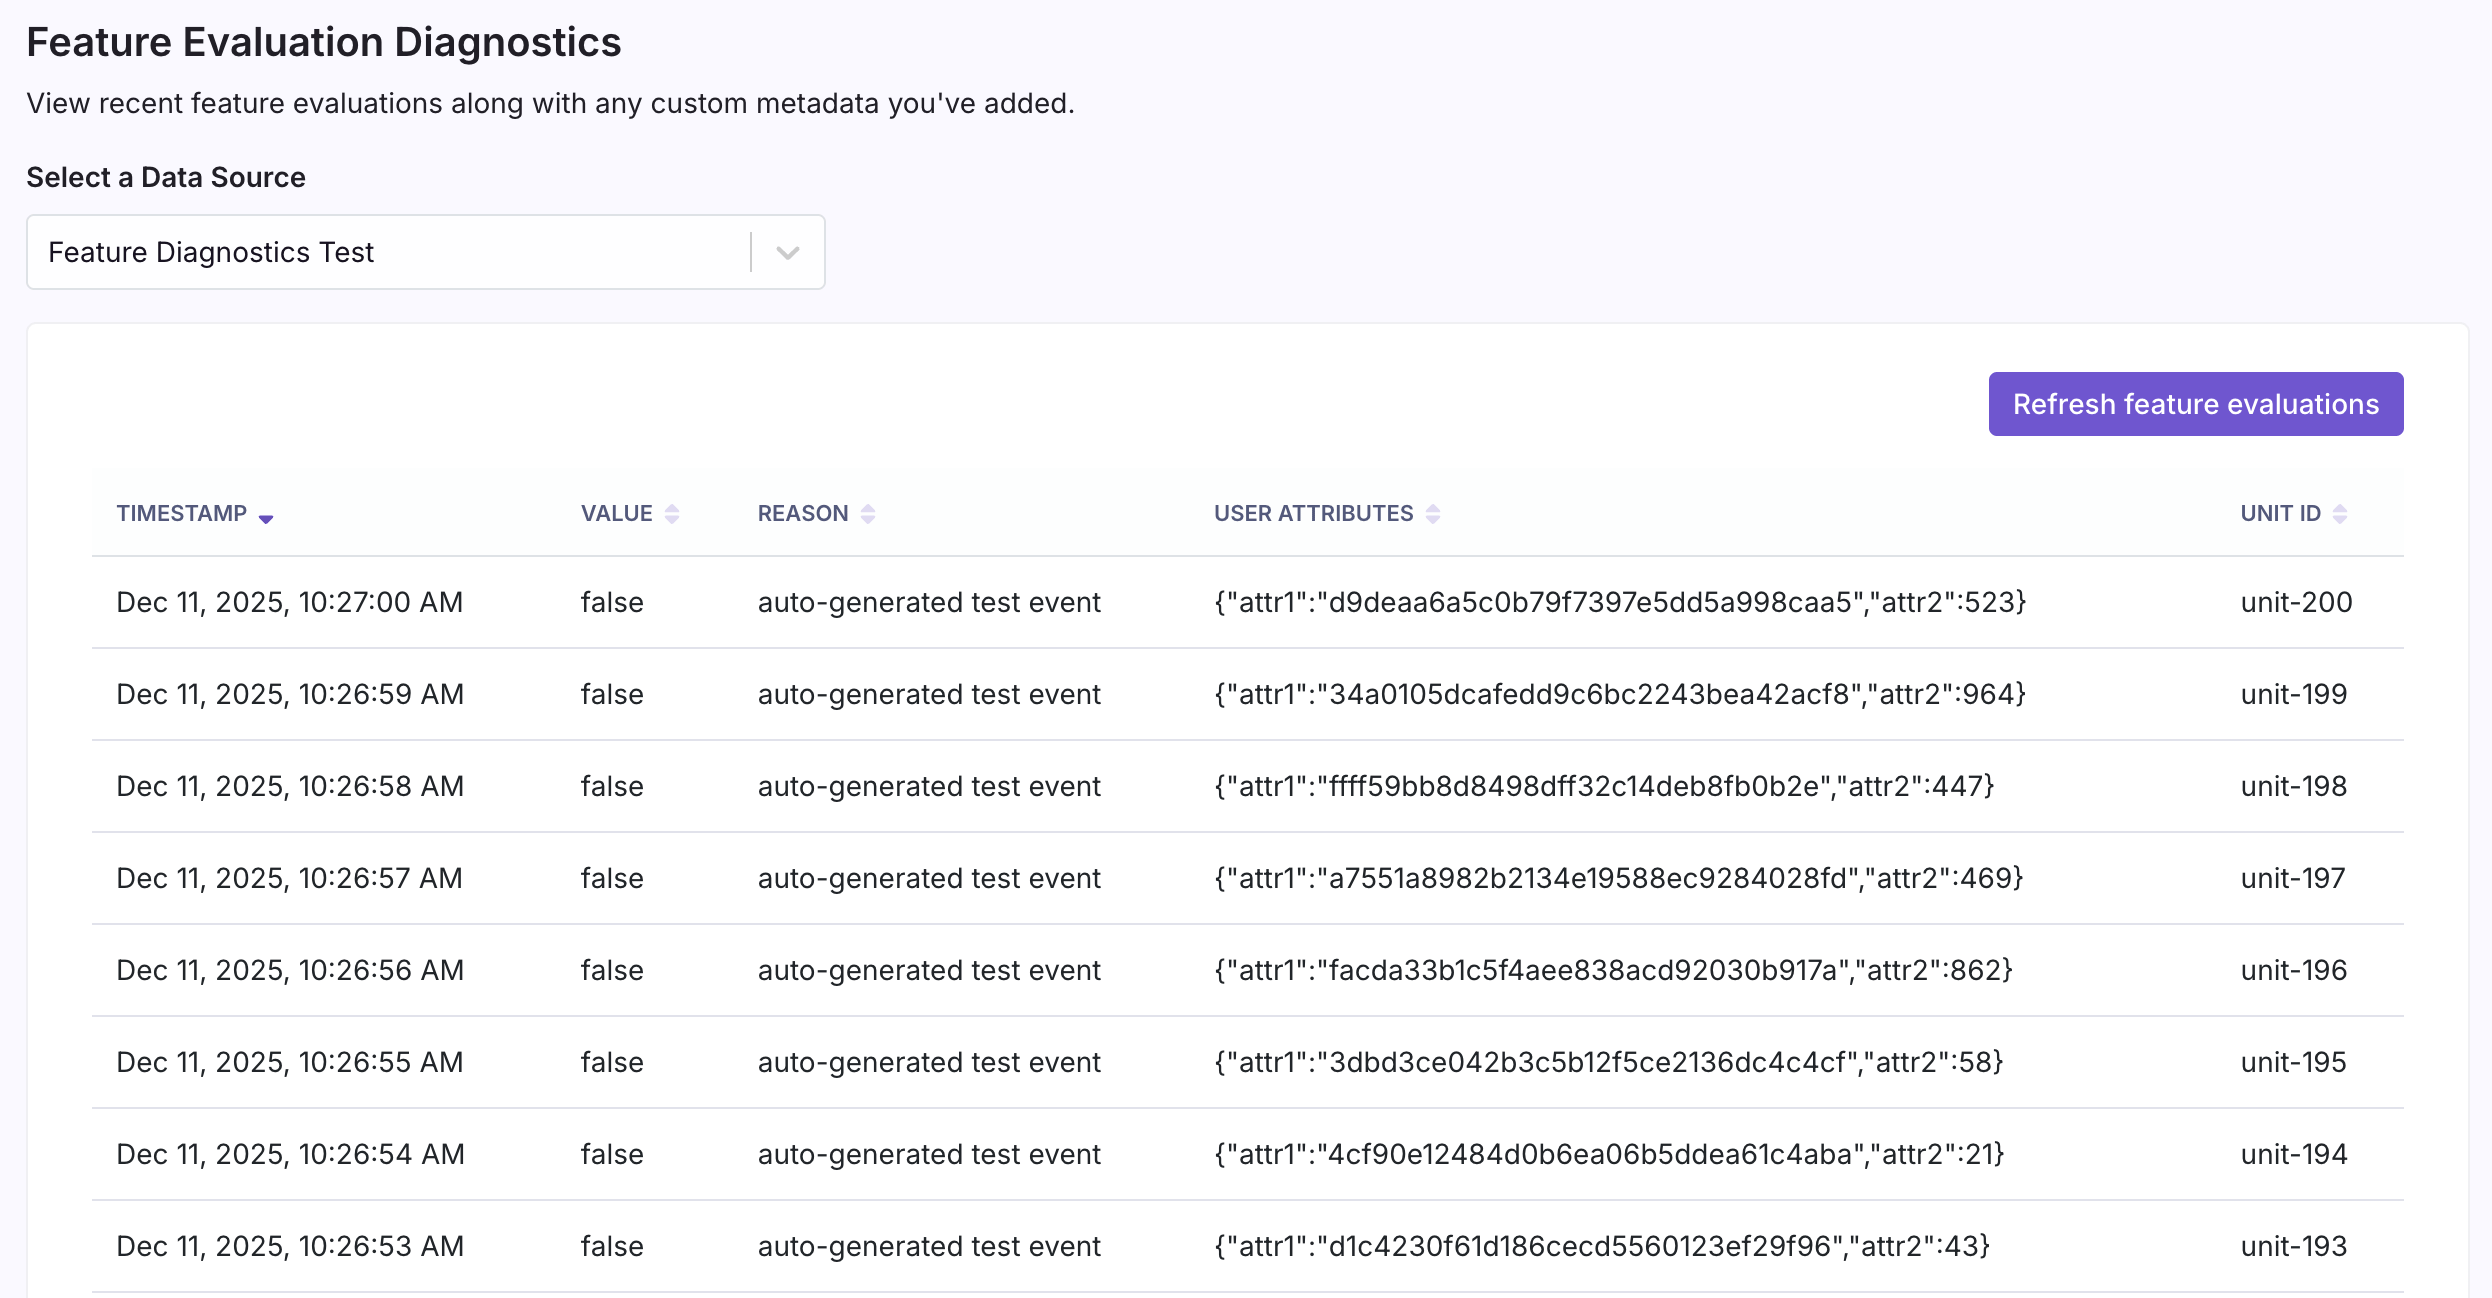Image resolution: width=2492 pixels, height=1298 pixels.
Task: Click unit-195 cell
Action: pyautogui.click(x=2294, y=1062)
